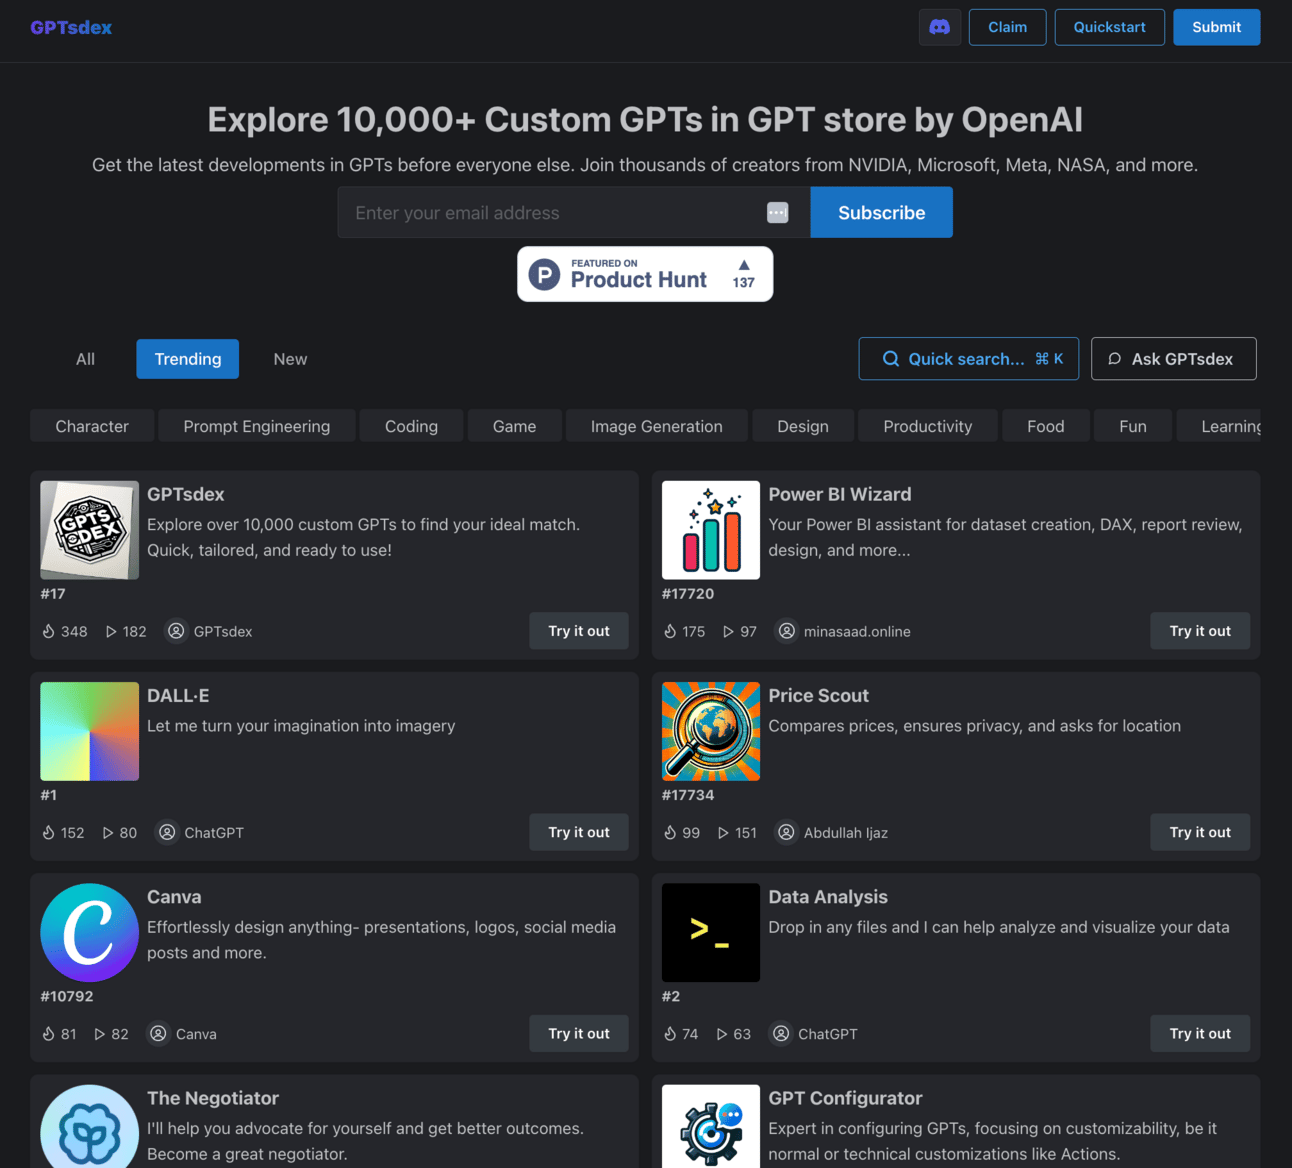Viewport: 1292px width, 1168px height.
Task: Open the Price Scout title
Action: [818, 695]
